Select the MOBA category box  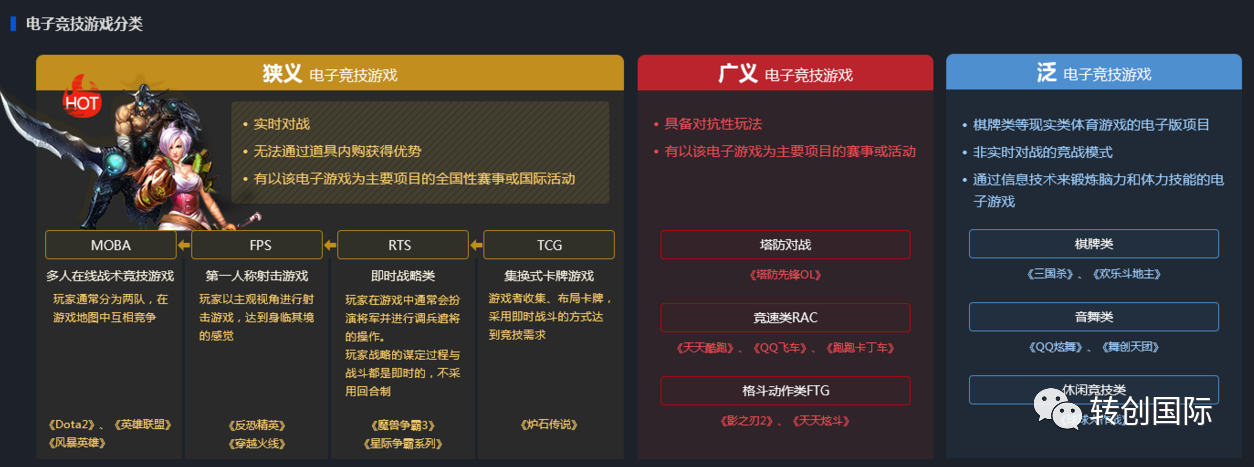(111, 245)
